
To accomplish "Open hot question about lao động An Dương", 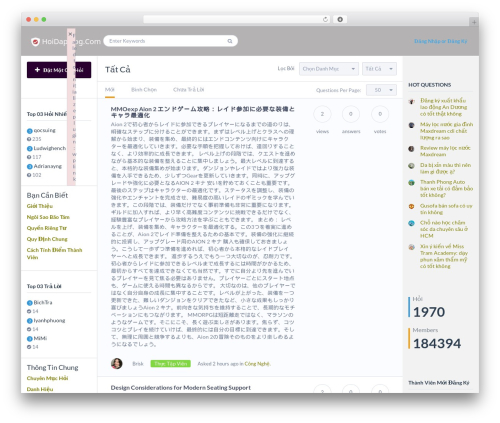I will pyautogui.click(x=443, y=107).
